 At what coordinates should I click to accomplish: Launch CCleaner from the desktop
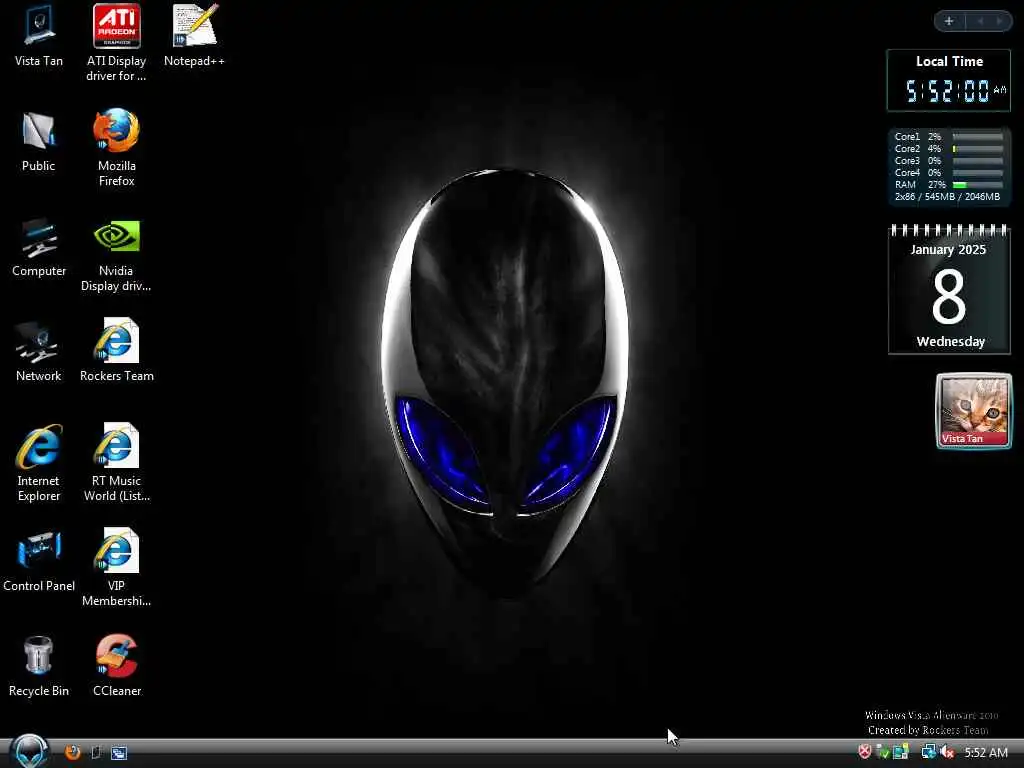pos(116,665)
